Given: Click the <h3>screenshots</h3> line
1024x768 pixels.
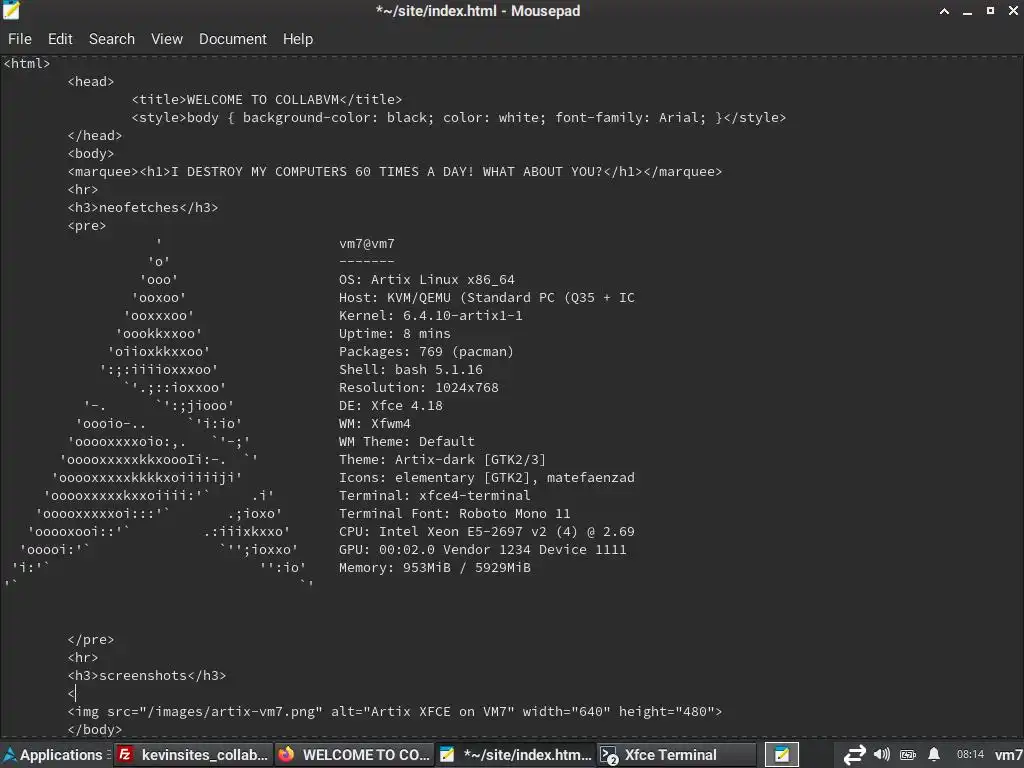Looking at the screenshot, I should tap(147, 675).
